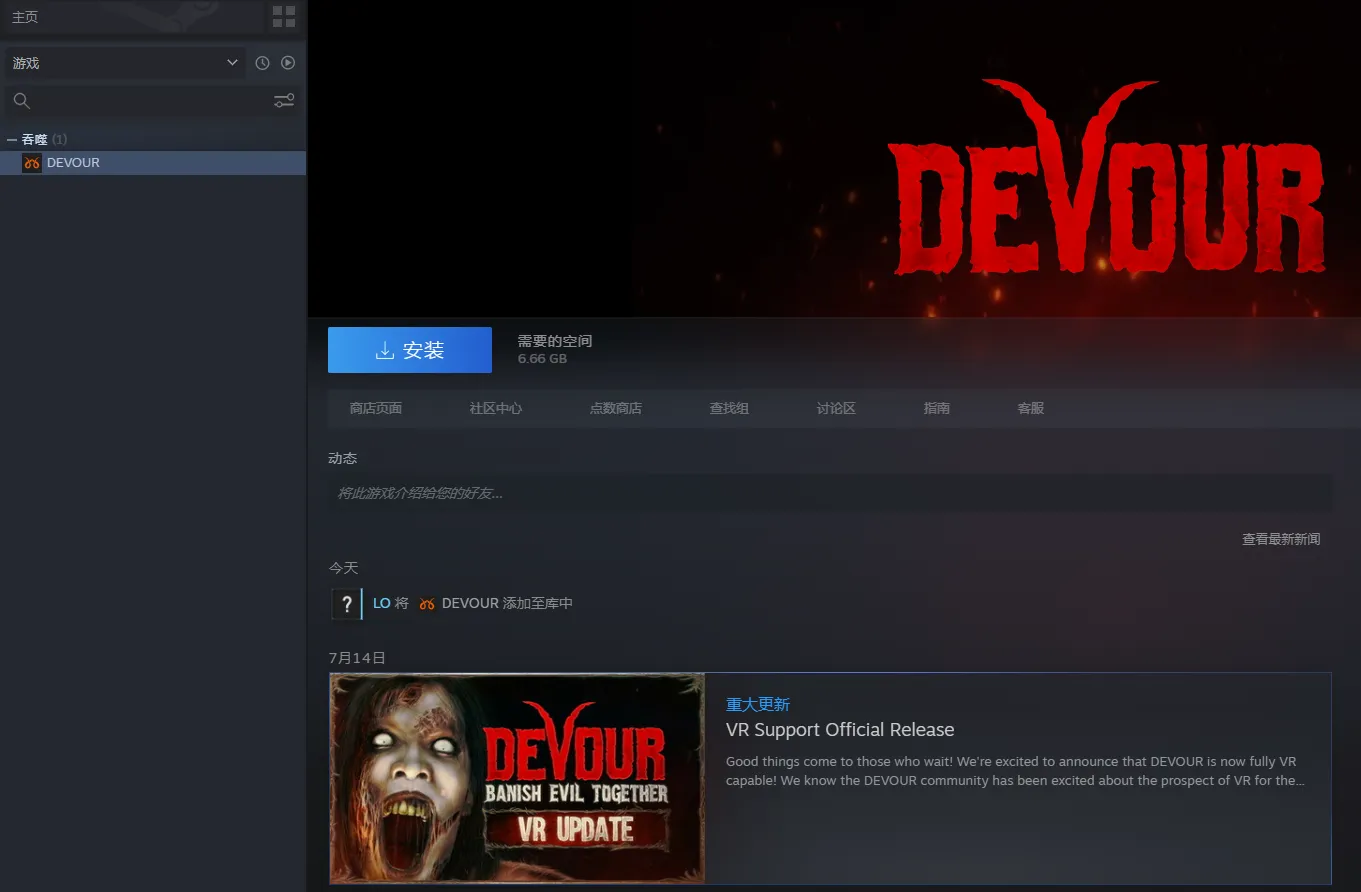This screenshot has height=892, width=1361.
Task: Open the 点数商店 tab
Action: 615,408
